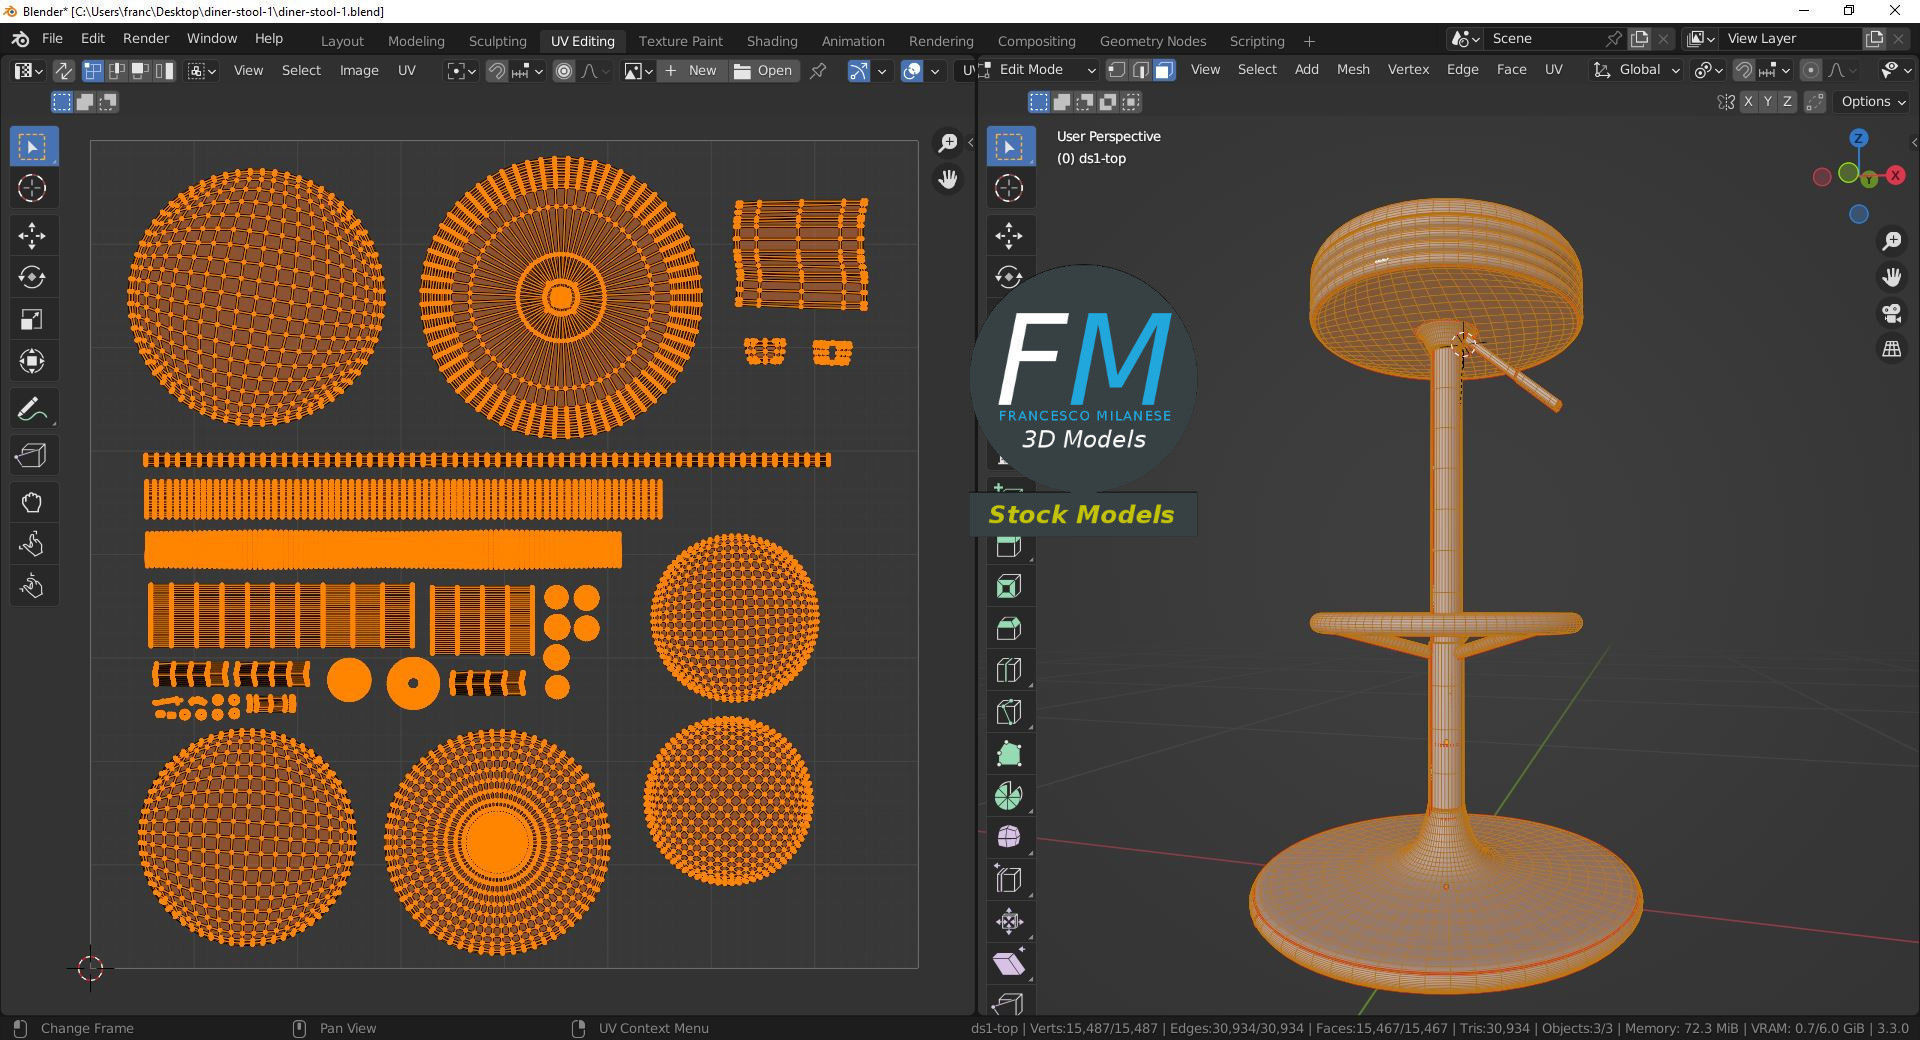Switch to vertex select mode in 3D viewport header
Viewport: 1920px width, 1040px height.
tap(1117, 70)
